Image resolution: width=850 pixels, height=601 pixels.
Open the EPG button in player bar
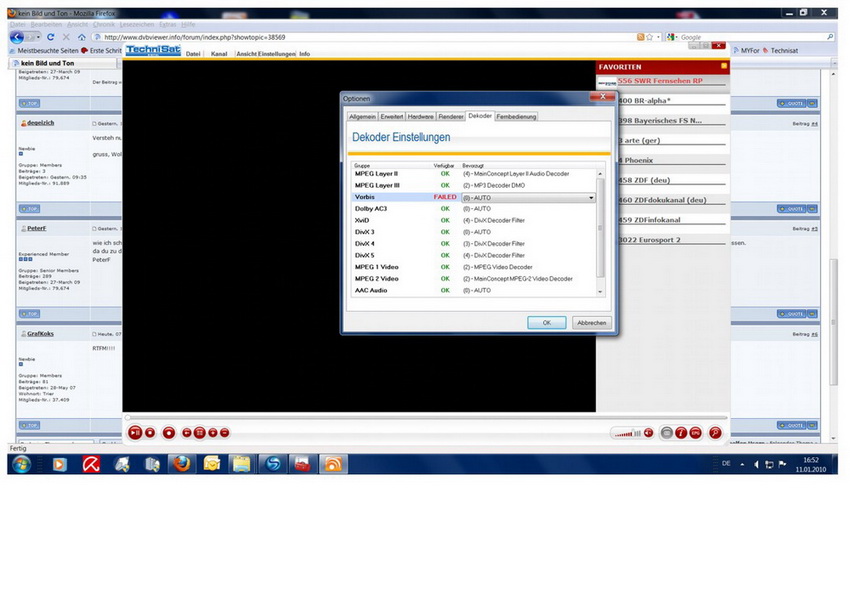point(695,433)
